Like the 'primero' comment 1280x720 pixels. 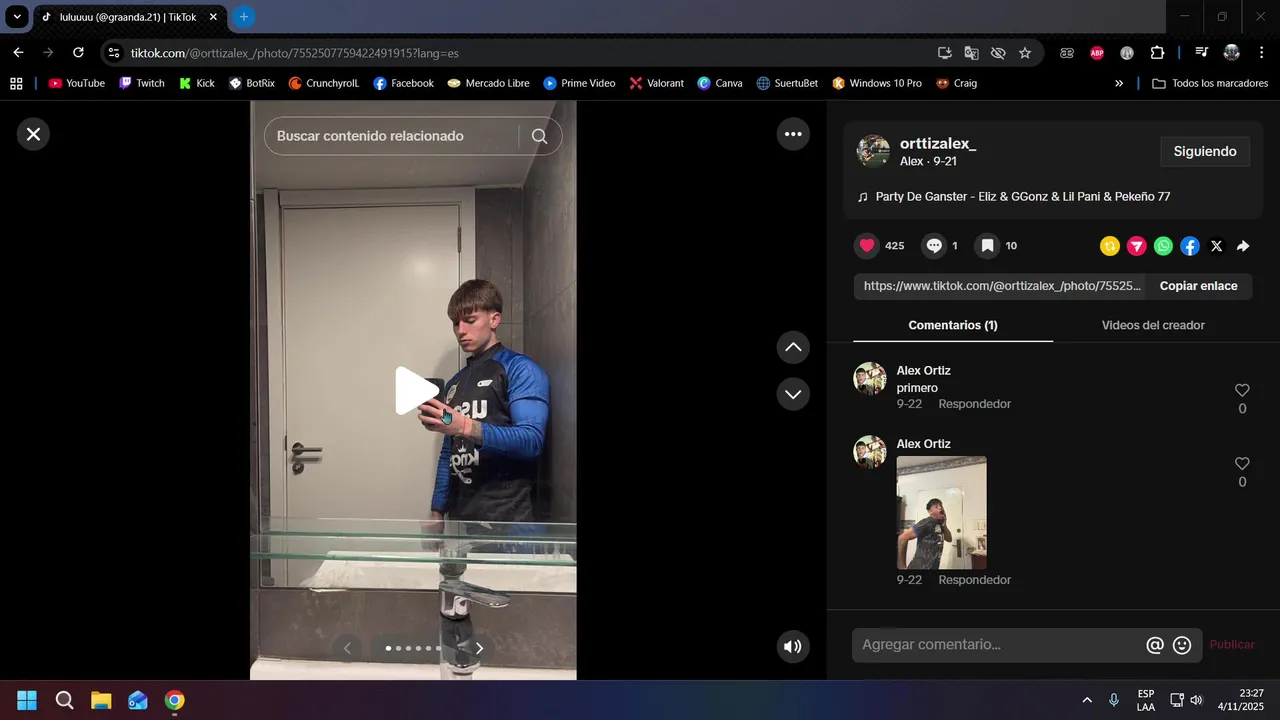point(1242,390)
